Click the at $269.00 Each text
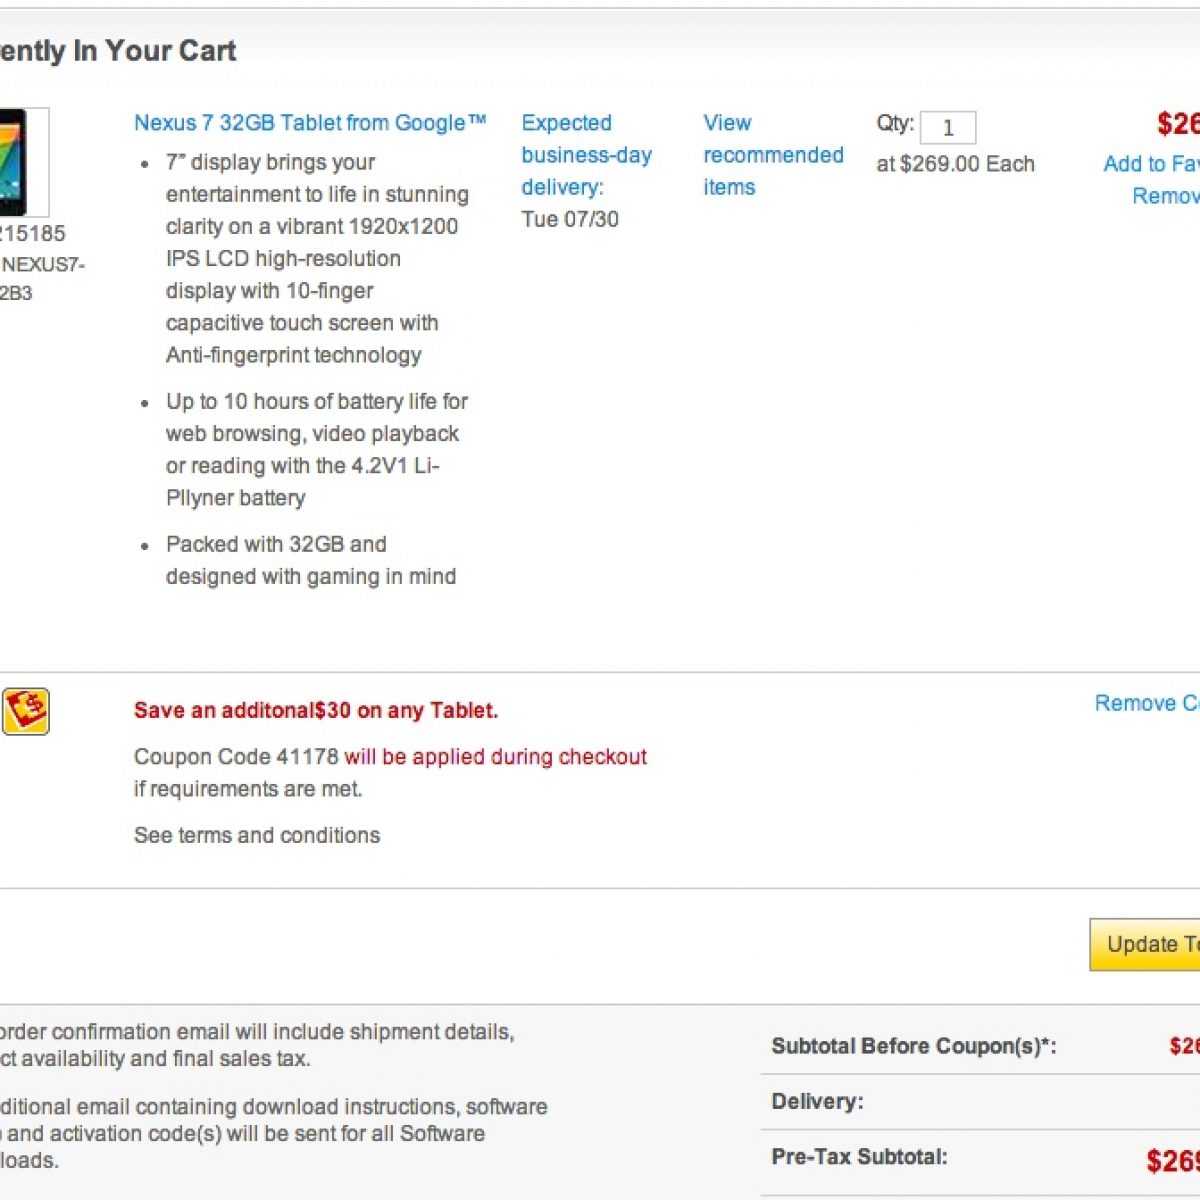1200x1200 pixels. point(955,164)
